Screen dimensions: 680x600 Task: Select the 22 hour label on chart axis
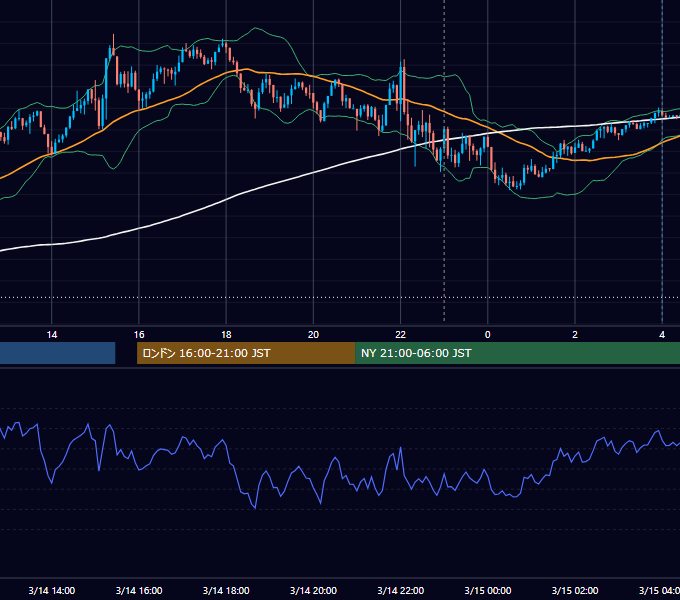coord(400,335)
